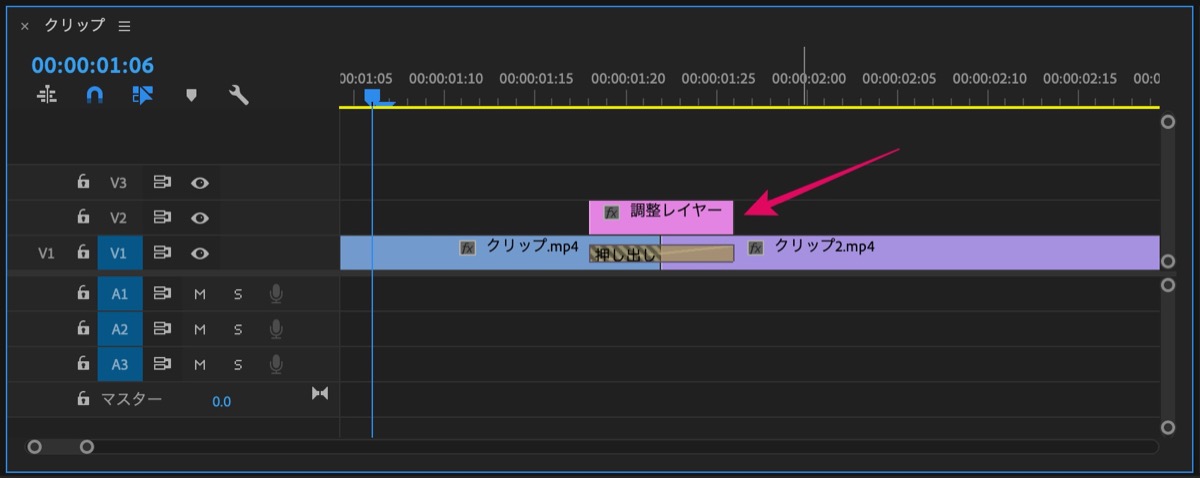Toggle lock on track A2
Screen dimensions: 1200x478
click(x=84, y=329)
